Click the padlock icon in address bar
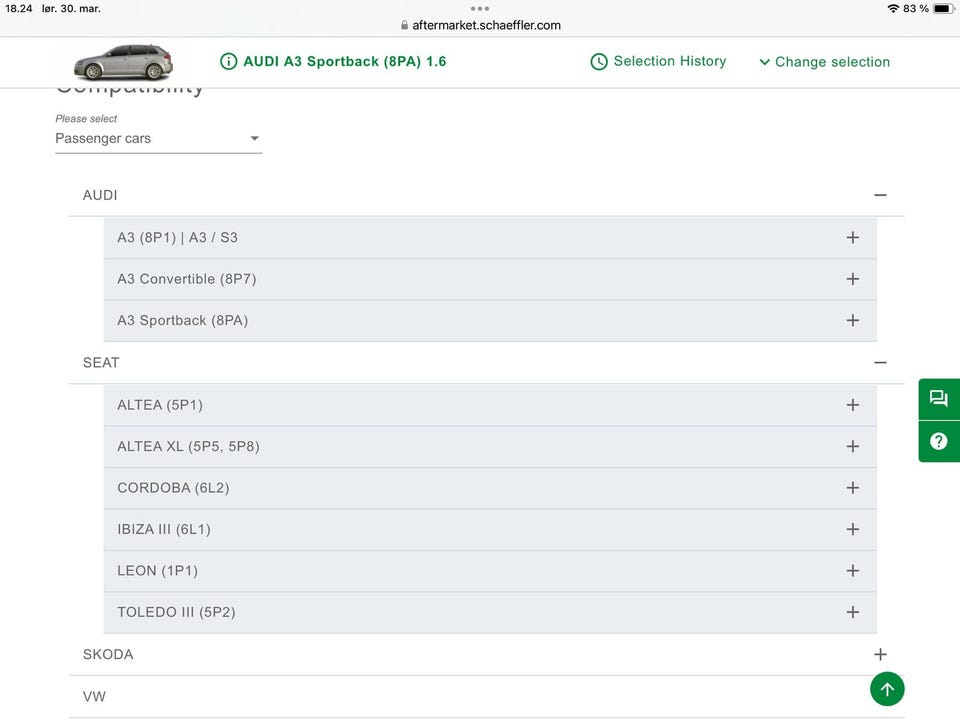Viewport: 960px width, 720px height. pyautogui.click(x=404, y=25)
